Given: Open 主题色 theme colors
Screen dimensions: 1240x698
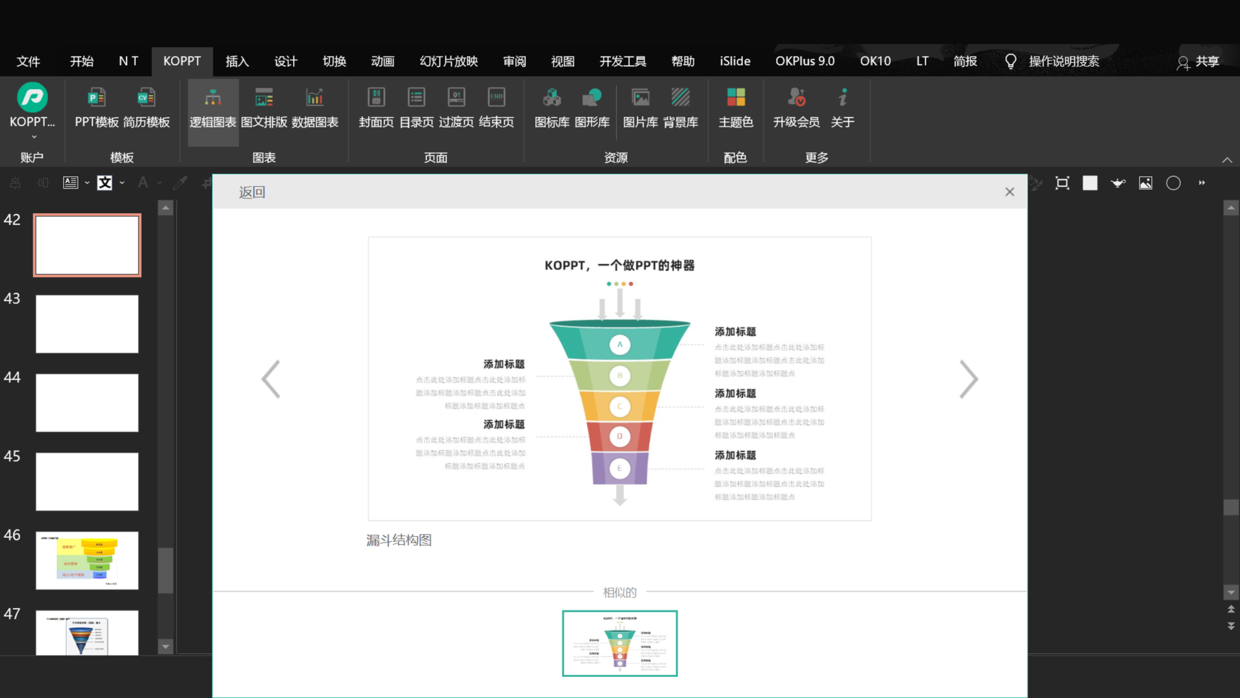Looking at the screenshot, I should pos(736,108).
